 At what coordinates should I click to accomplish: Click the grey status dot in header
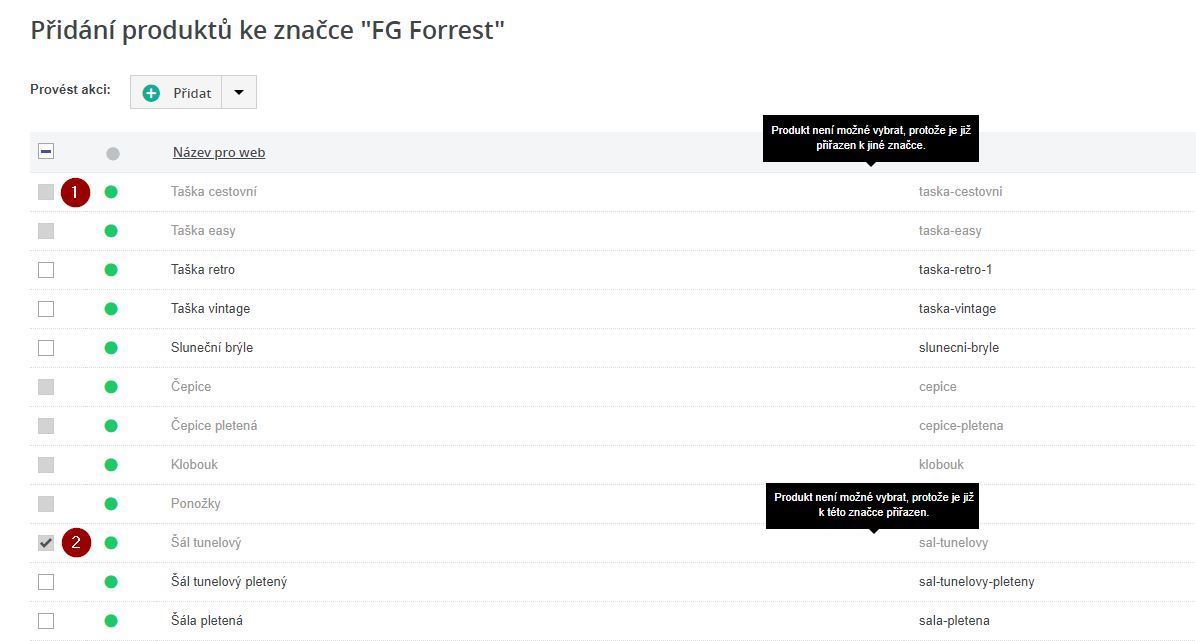pos(113,154)
